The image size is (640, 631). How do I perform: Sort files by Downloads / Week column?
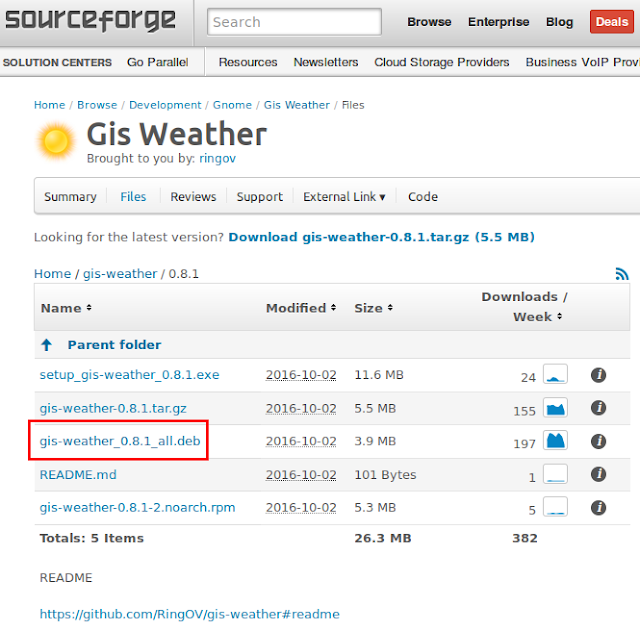[x=524, y=307]
